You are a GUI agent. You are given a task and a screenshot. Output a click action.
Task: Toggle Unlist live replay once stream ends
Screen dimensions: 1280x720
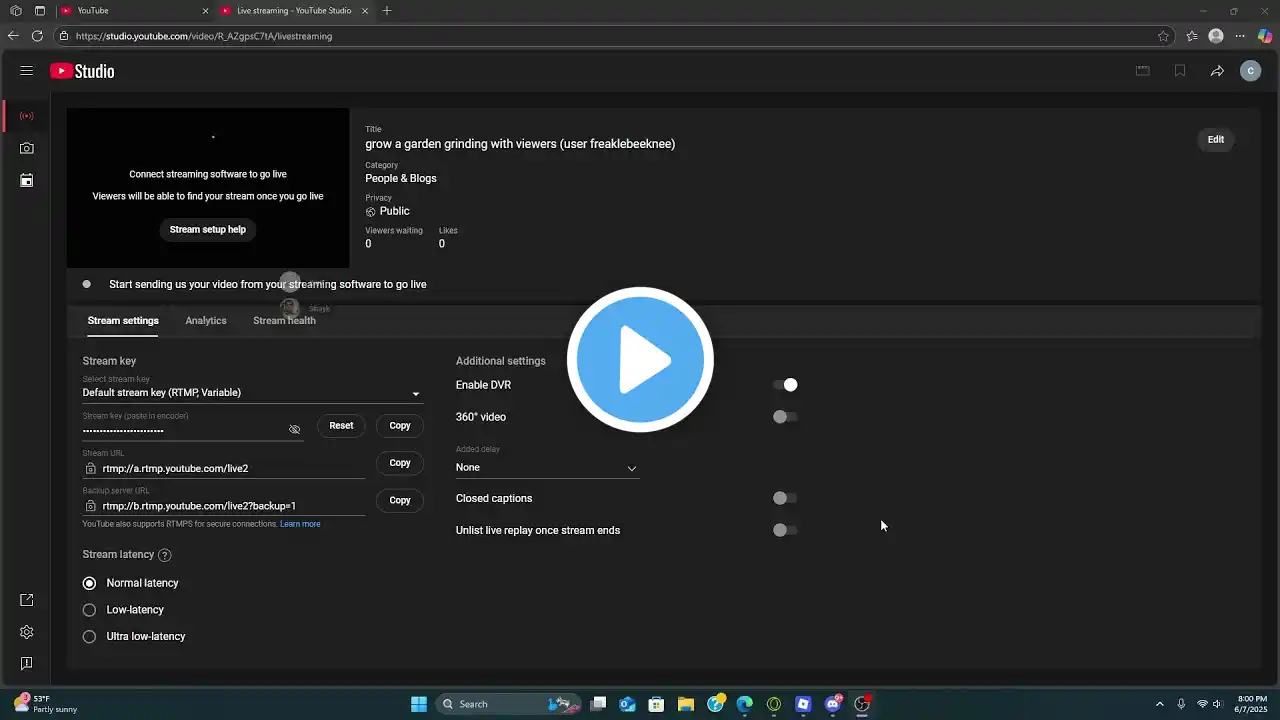click(785, 530)
